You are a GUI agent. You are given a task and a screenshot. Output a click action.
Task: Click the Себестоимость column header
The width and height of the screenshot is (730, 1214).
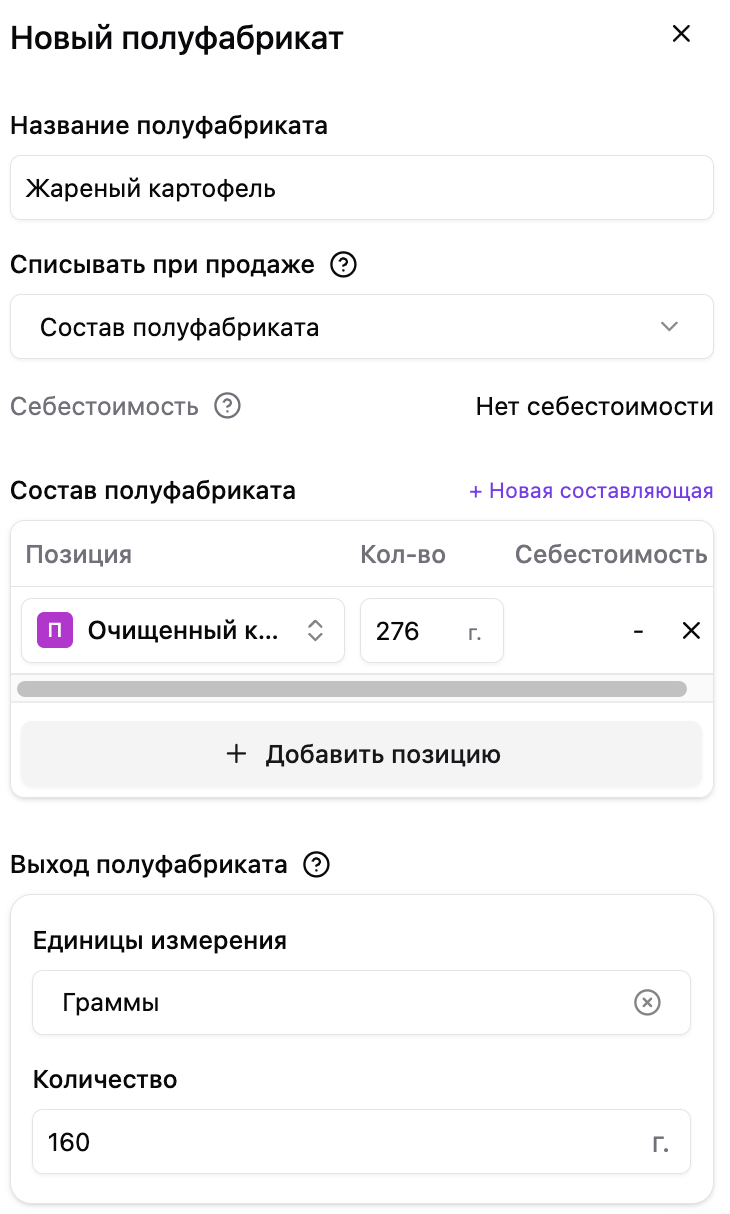click(x=611, y=554)
